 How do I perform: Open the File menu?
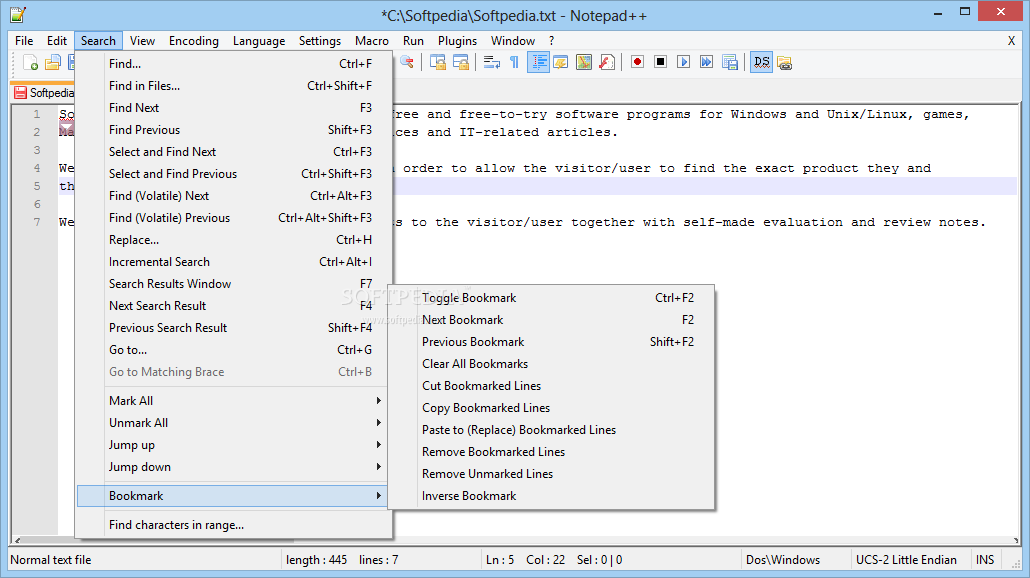point(24,41)
